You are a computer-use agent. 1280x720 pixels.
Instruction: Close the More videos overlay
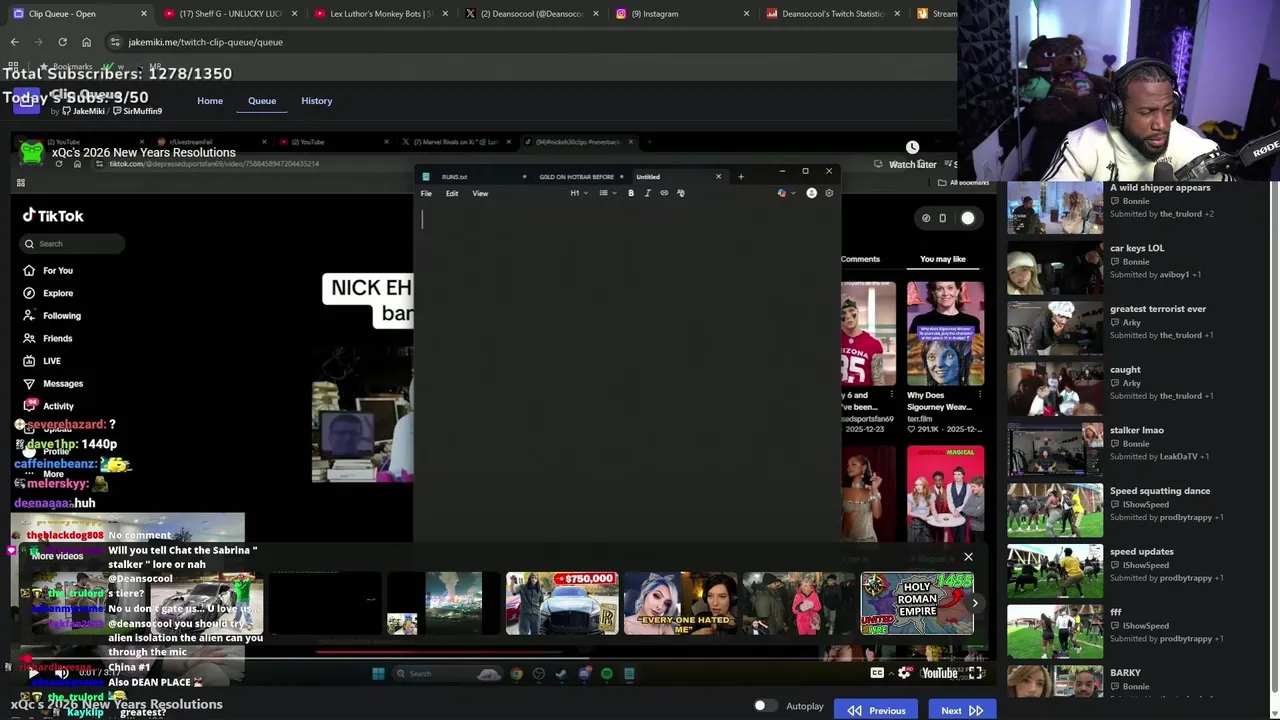point(968,557)
